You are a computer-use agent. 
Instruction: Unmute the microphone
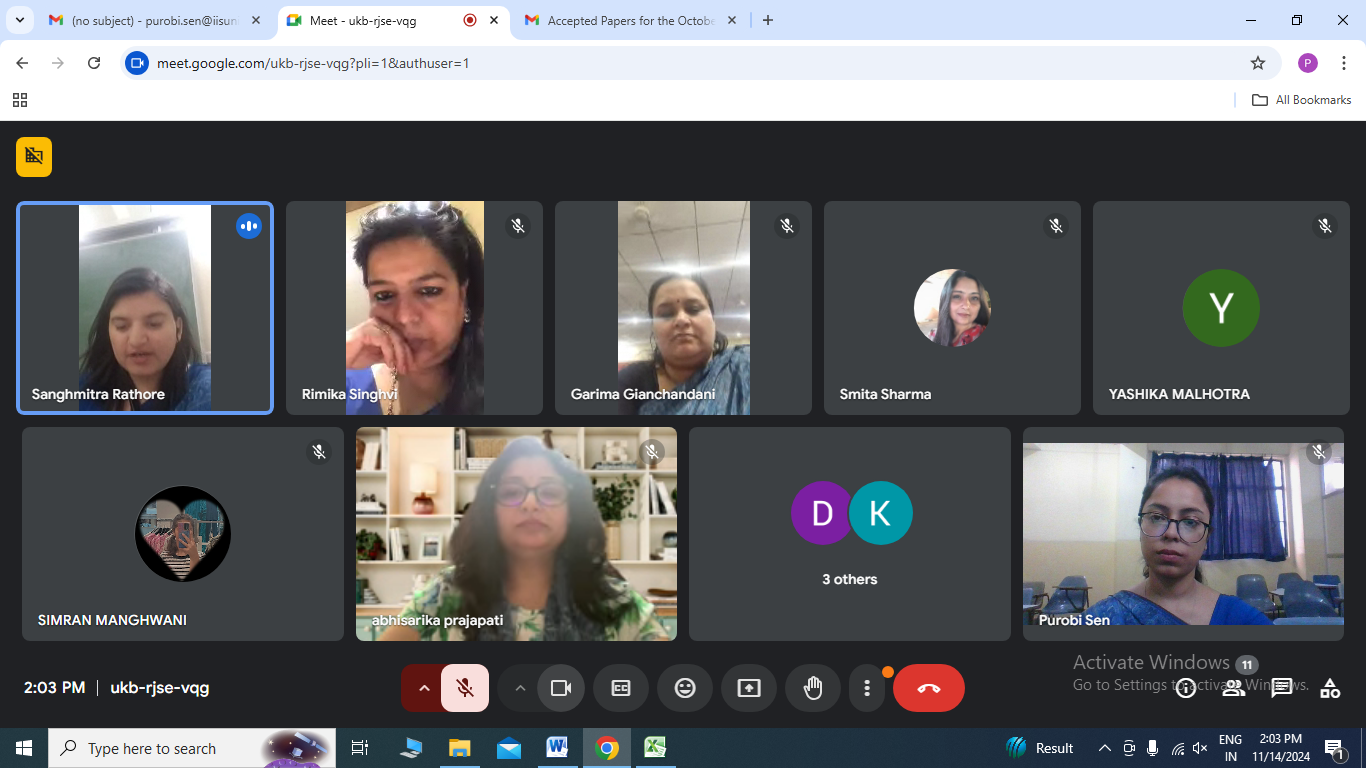point(465,688)
